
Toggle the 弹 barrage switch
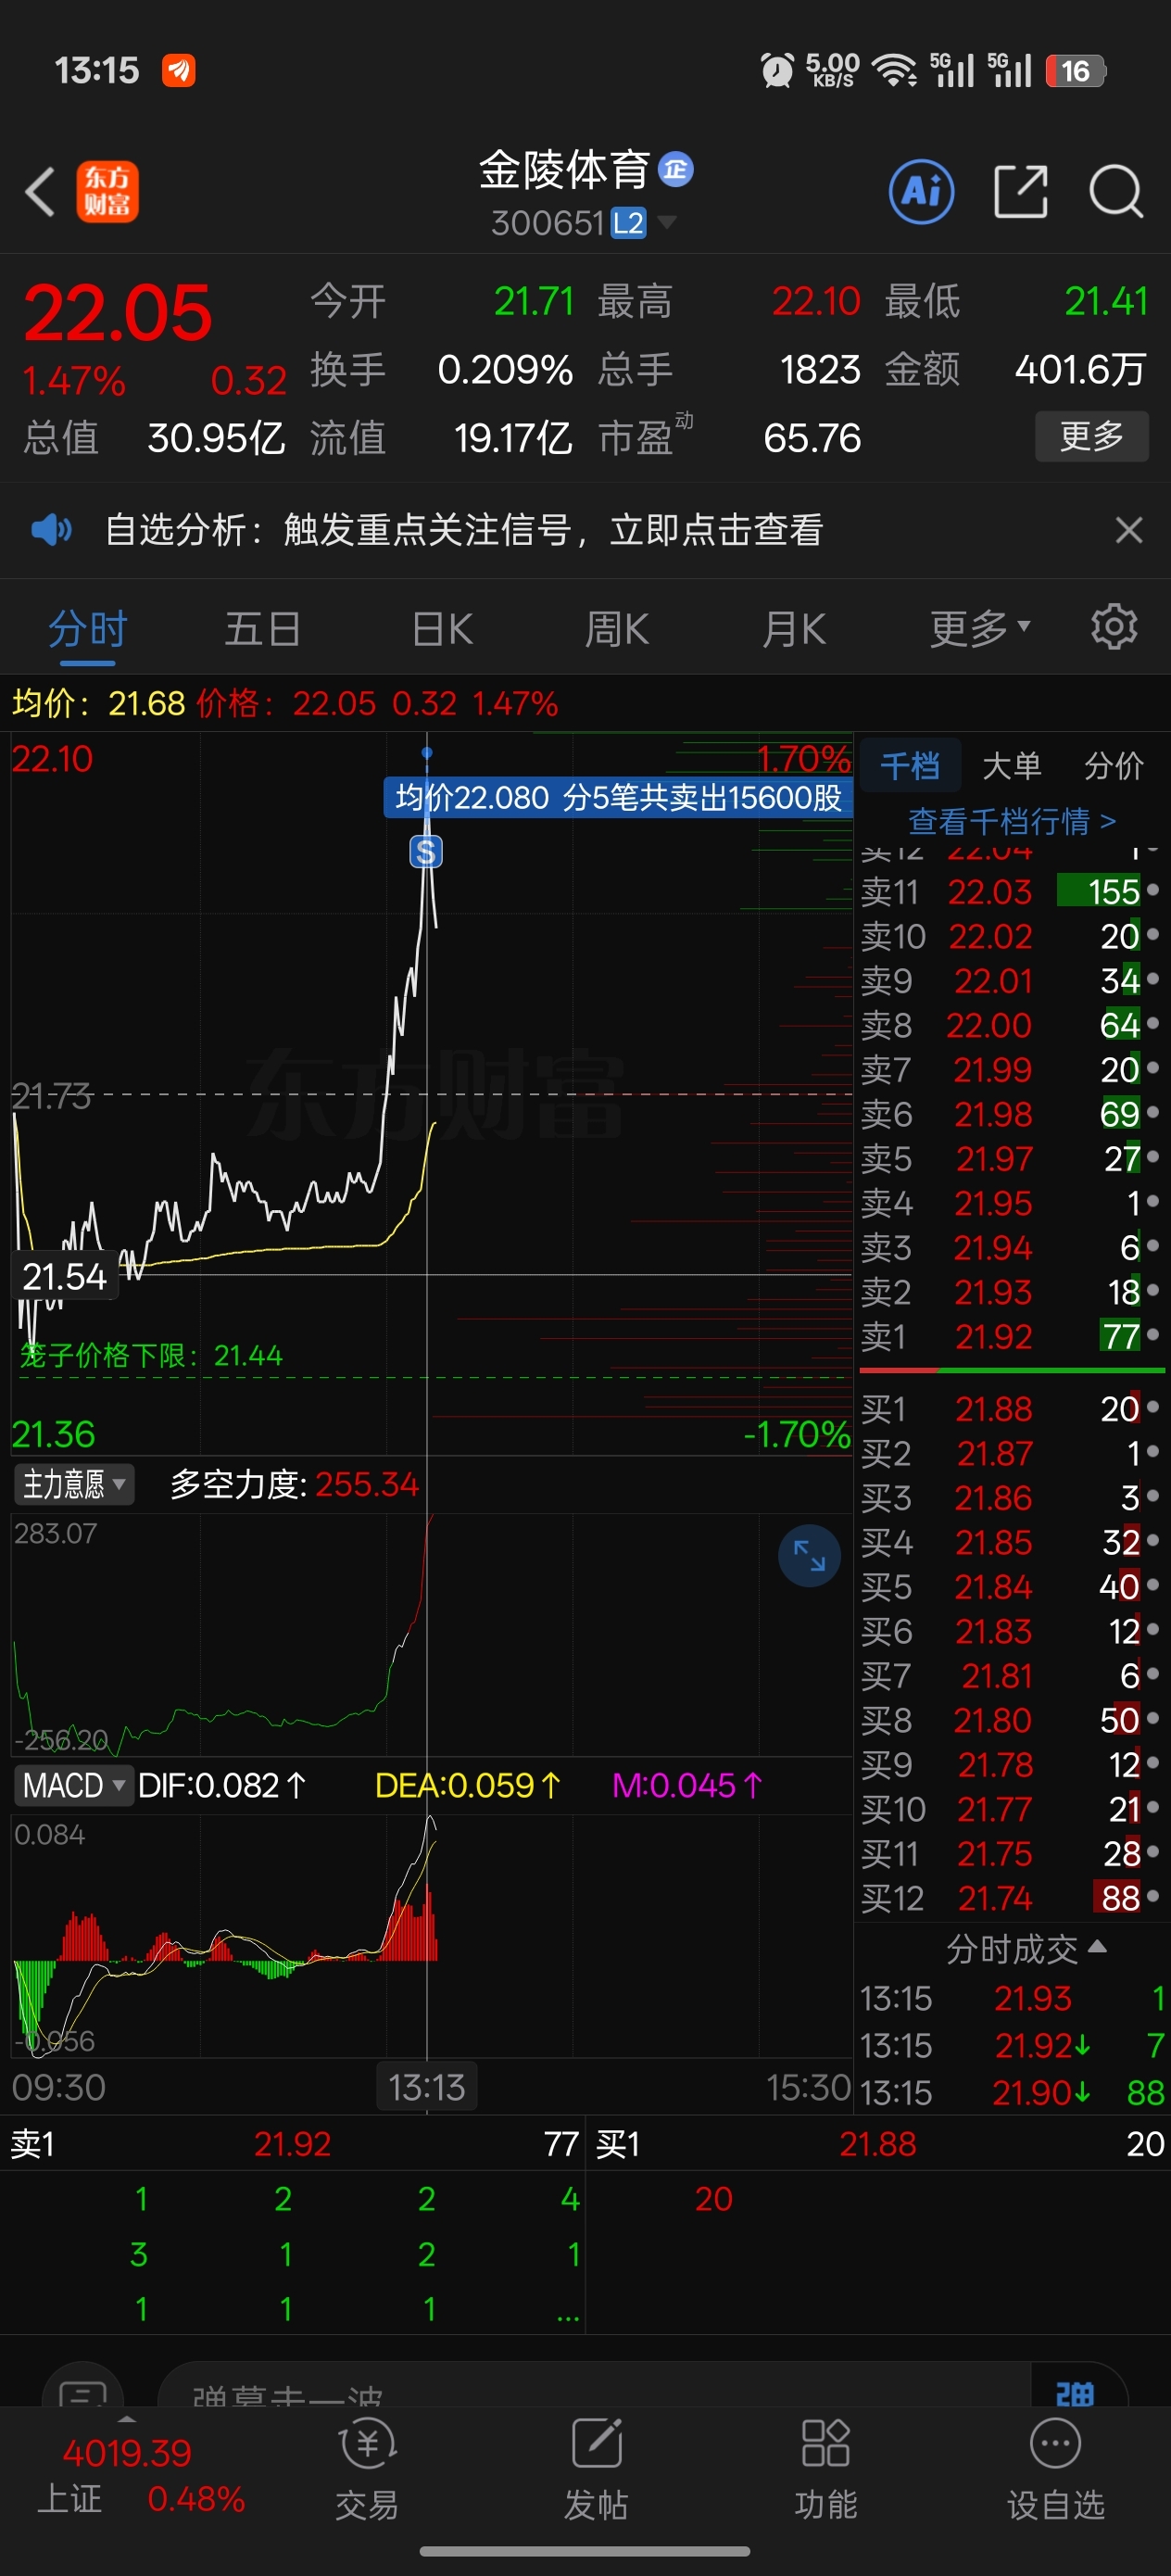click(1075, 2393)
